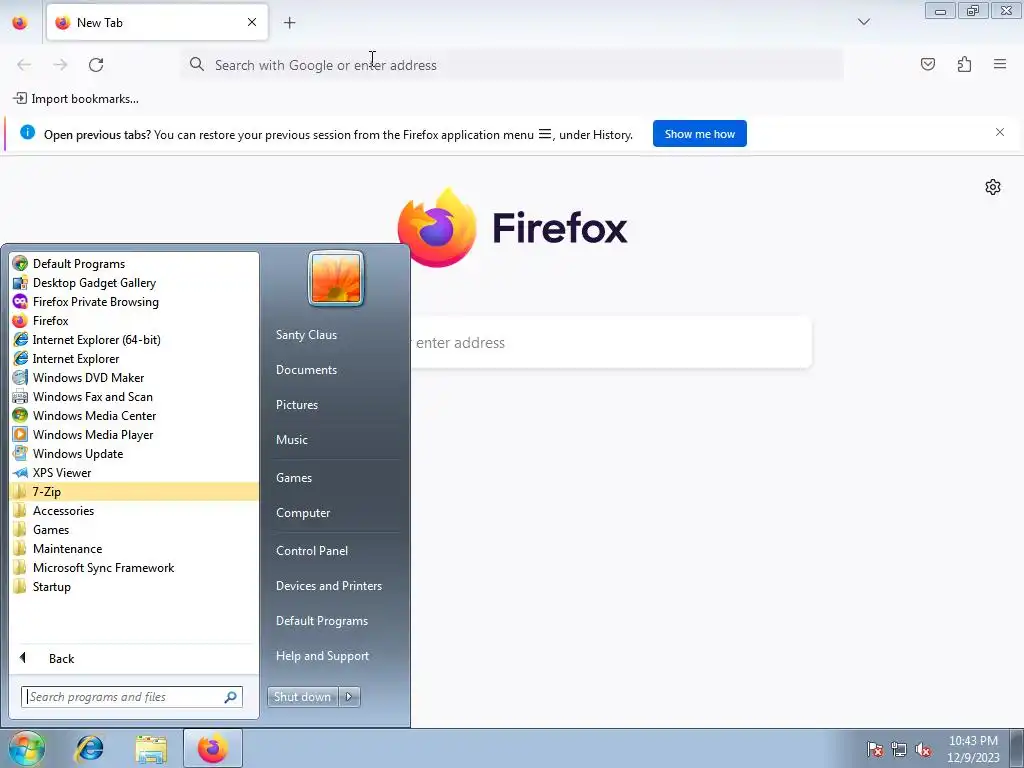Open Pictures from the Start menu
The image size is (1024, 768).
click(x=296, y=405)
